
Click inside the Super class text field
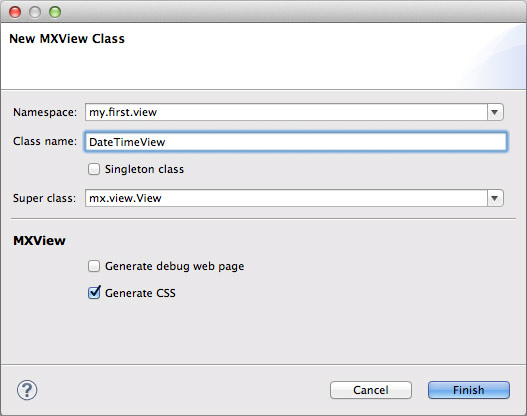[x=286, y=198]
